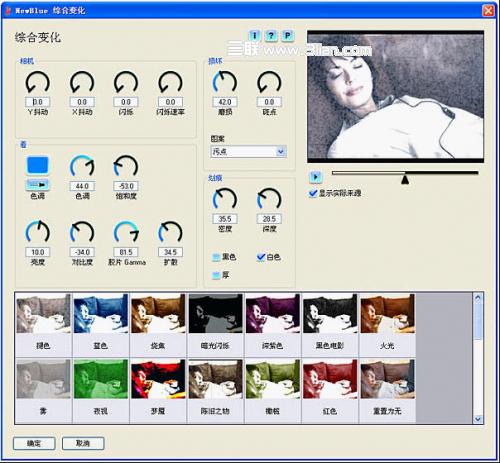Viewport: 500px width, 463px height.
Task: Select the 烧焦 preset thumbnail
Action: click(158, 314)
